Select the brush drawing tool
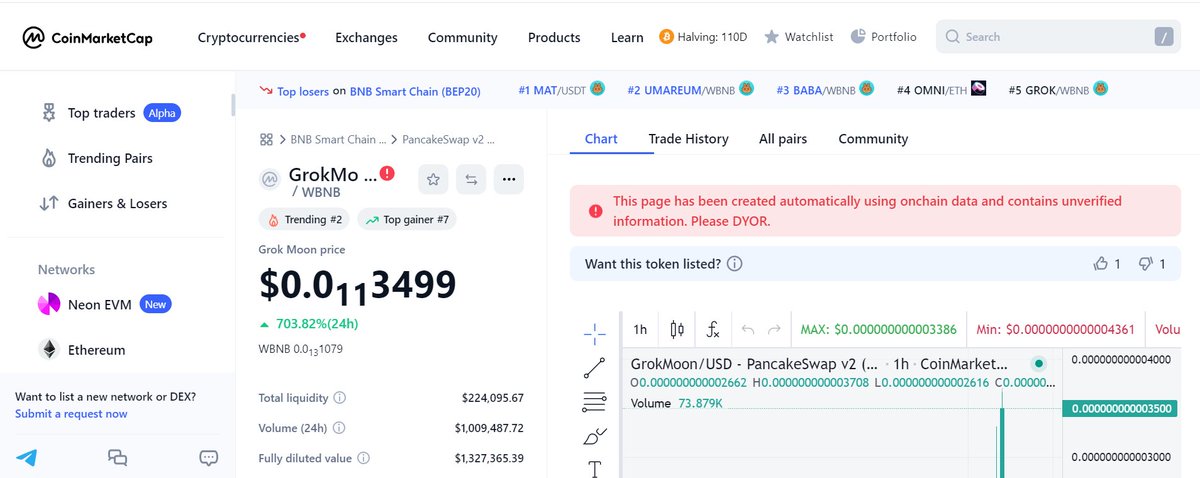Viewport: 1200px width, 478px height. coord(594,436)
